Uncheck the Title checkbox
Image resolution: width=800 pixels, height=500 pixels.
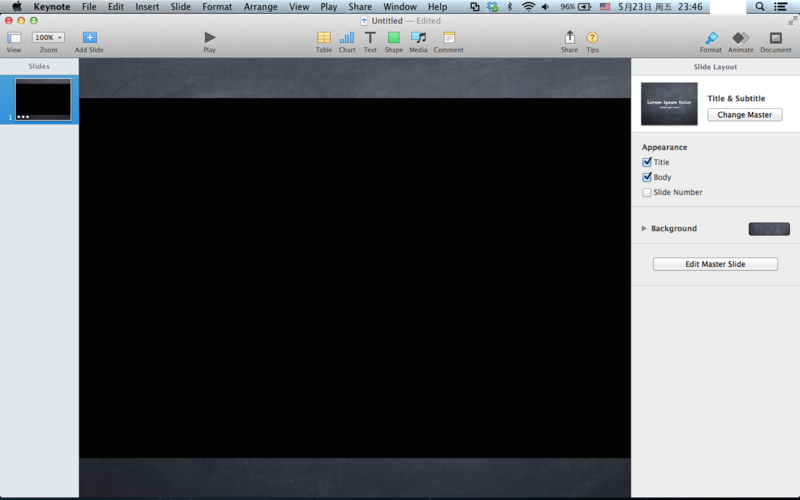pyautogui.click(x=647, y=162)
